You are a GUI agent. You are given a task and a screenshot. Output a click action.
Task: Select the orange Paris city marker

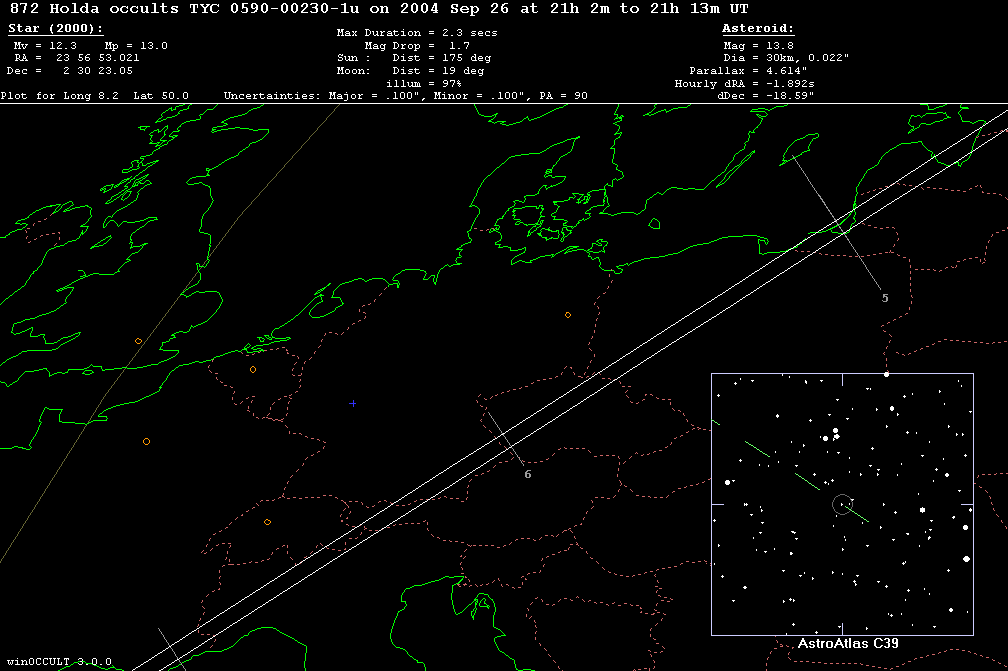(146, 441)
